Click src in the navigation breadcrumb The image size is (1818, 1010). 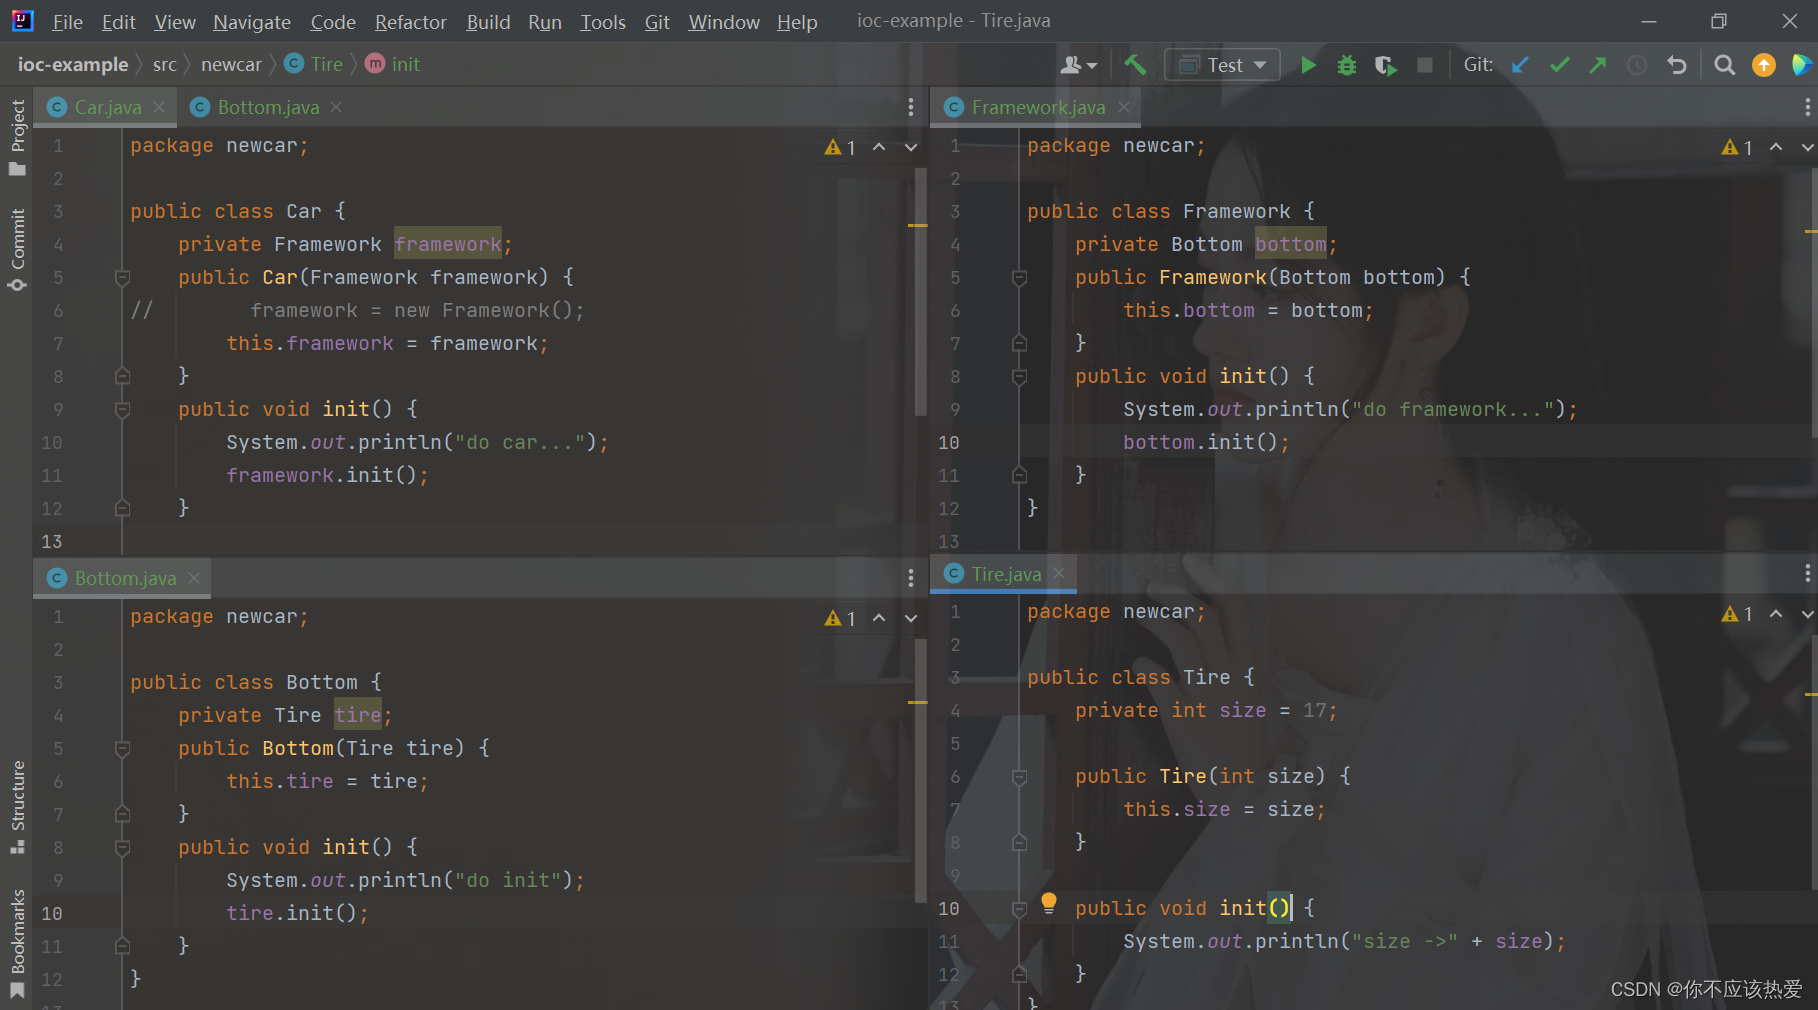click(x=165, y=65)
